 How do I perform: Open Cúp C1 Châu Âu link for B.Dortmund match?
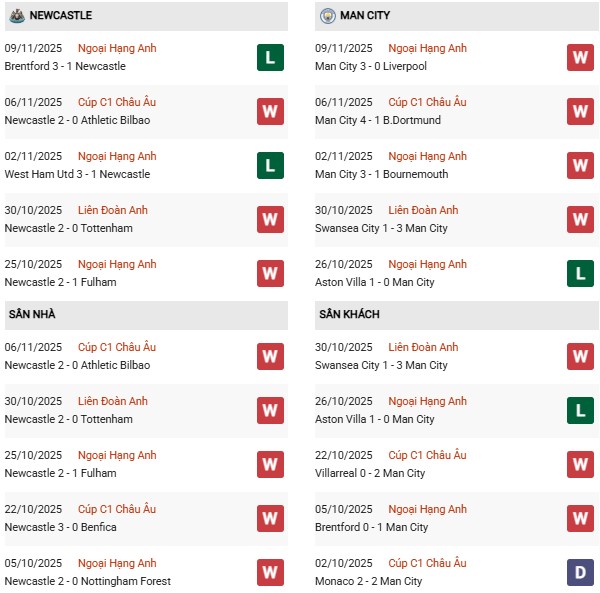(x=427, y=102)
